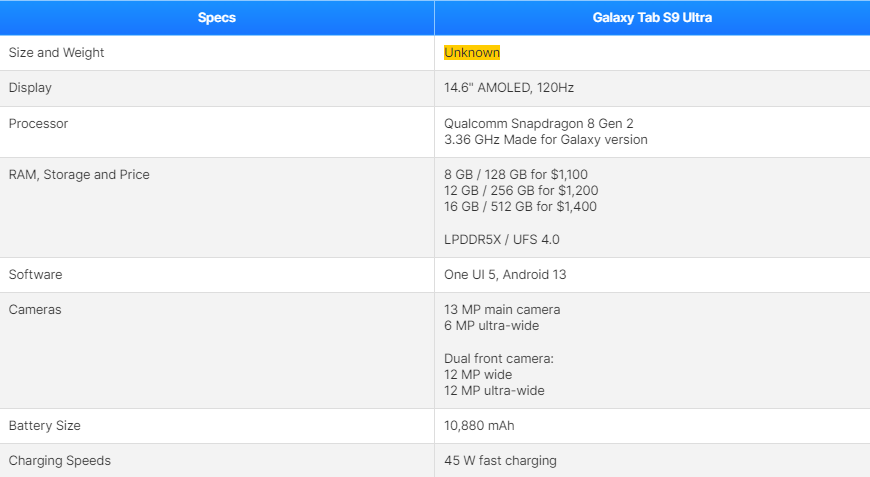Image resolution: width=870 pixels, height=477 pixels.
Task: Click One UI 5, Android 13 value
Action: [x=505, y=275]
